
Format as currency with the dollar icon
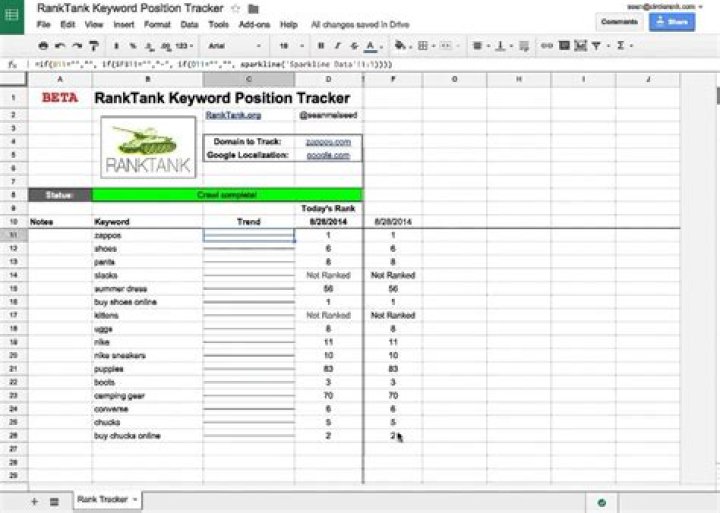116,46
